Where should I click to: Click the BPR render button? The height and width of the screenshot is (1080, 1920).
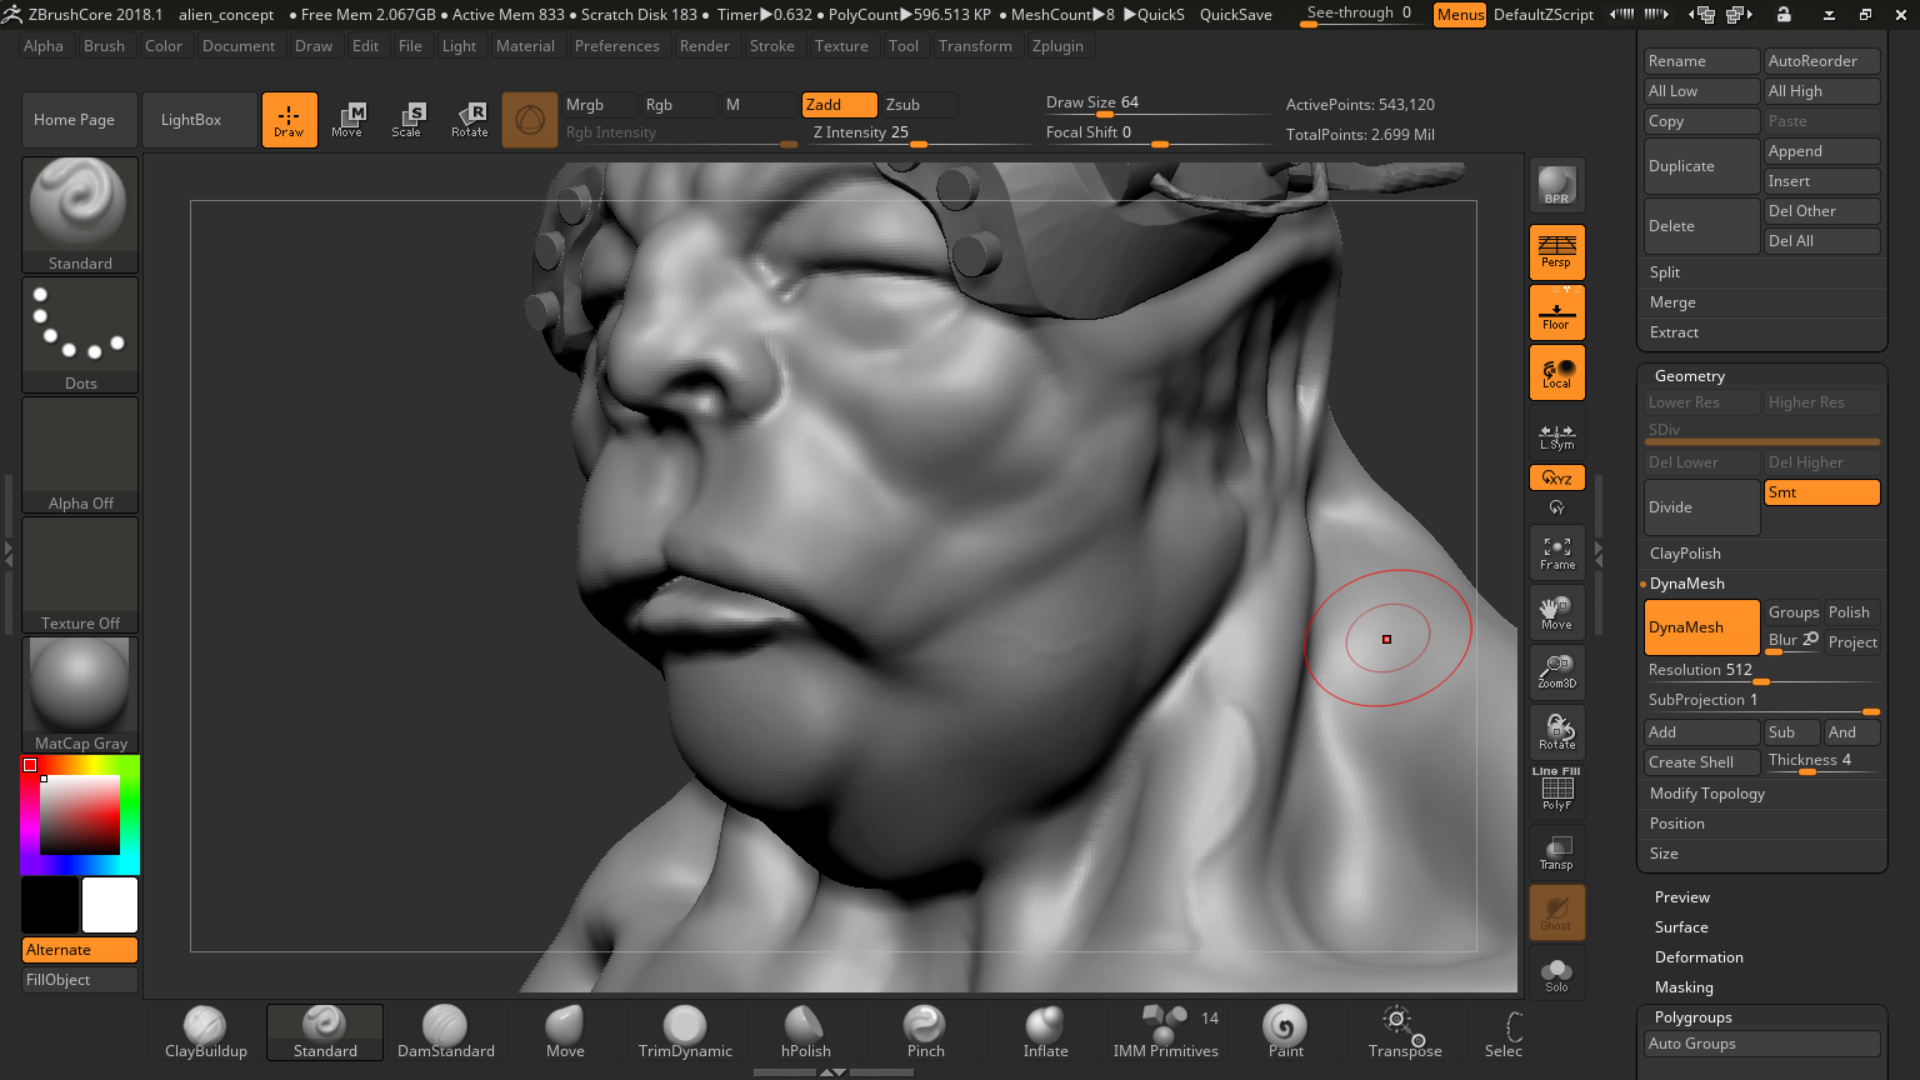[x=1557, y=186]
